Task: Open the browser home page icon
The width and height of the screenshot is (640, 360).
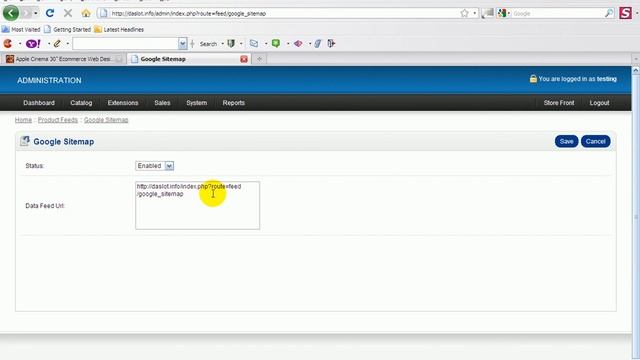Action: pyautogui.click(x=86, y=13)
